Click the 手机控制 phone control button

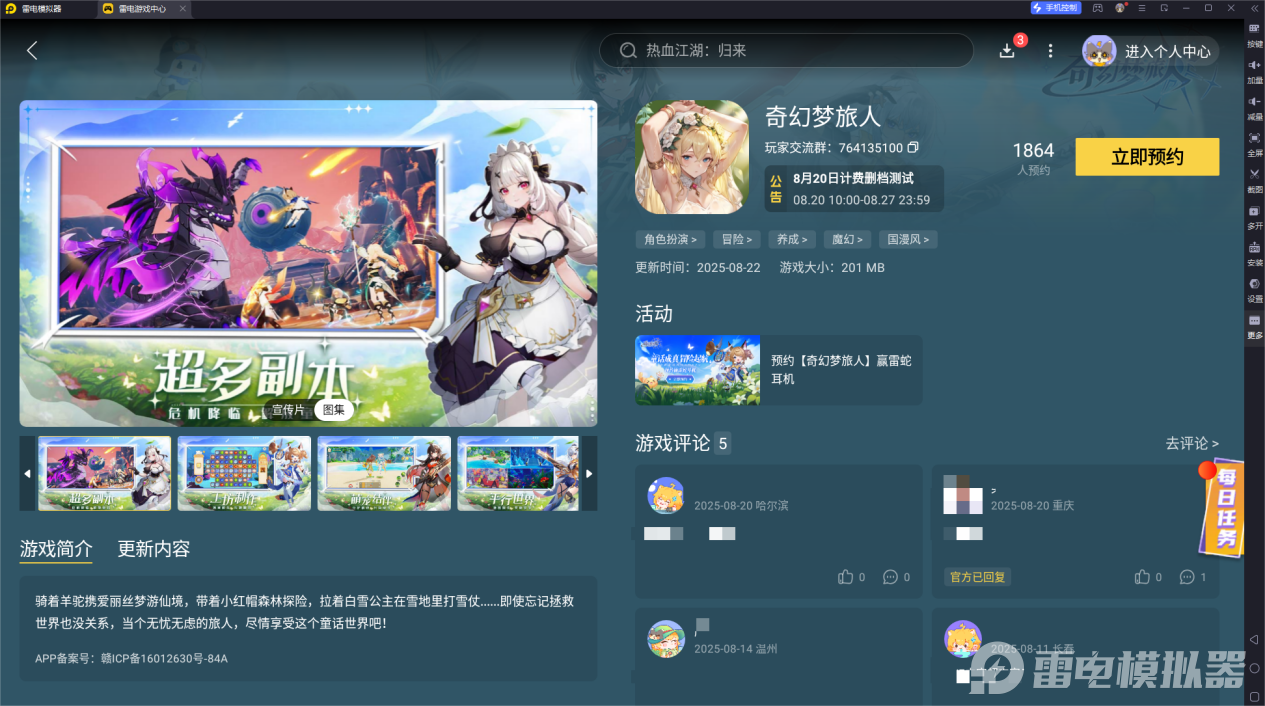pos(1054,8)
